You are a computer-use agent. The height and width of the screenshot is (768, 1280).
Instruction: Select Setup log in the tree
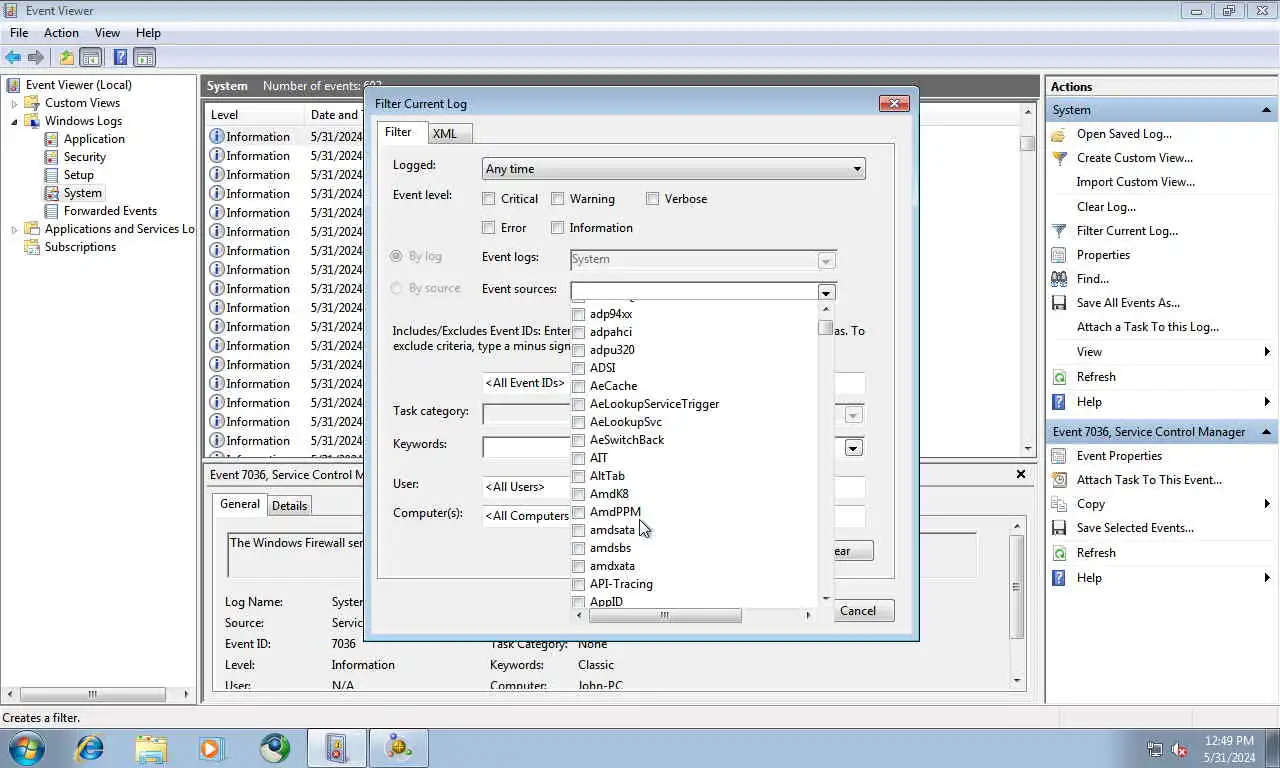(x=78, y=175)
